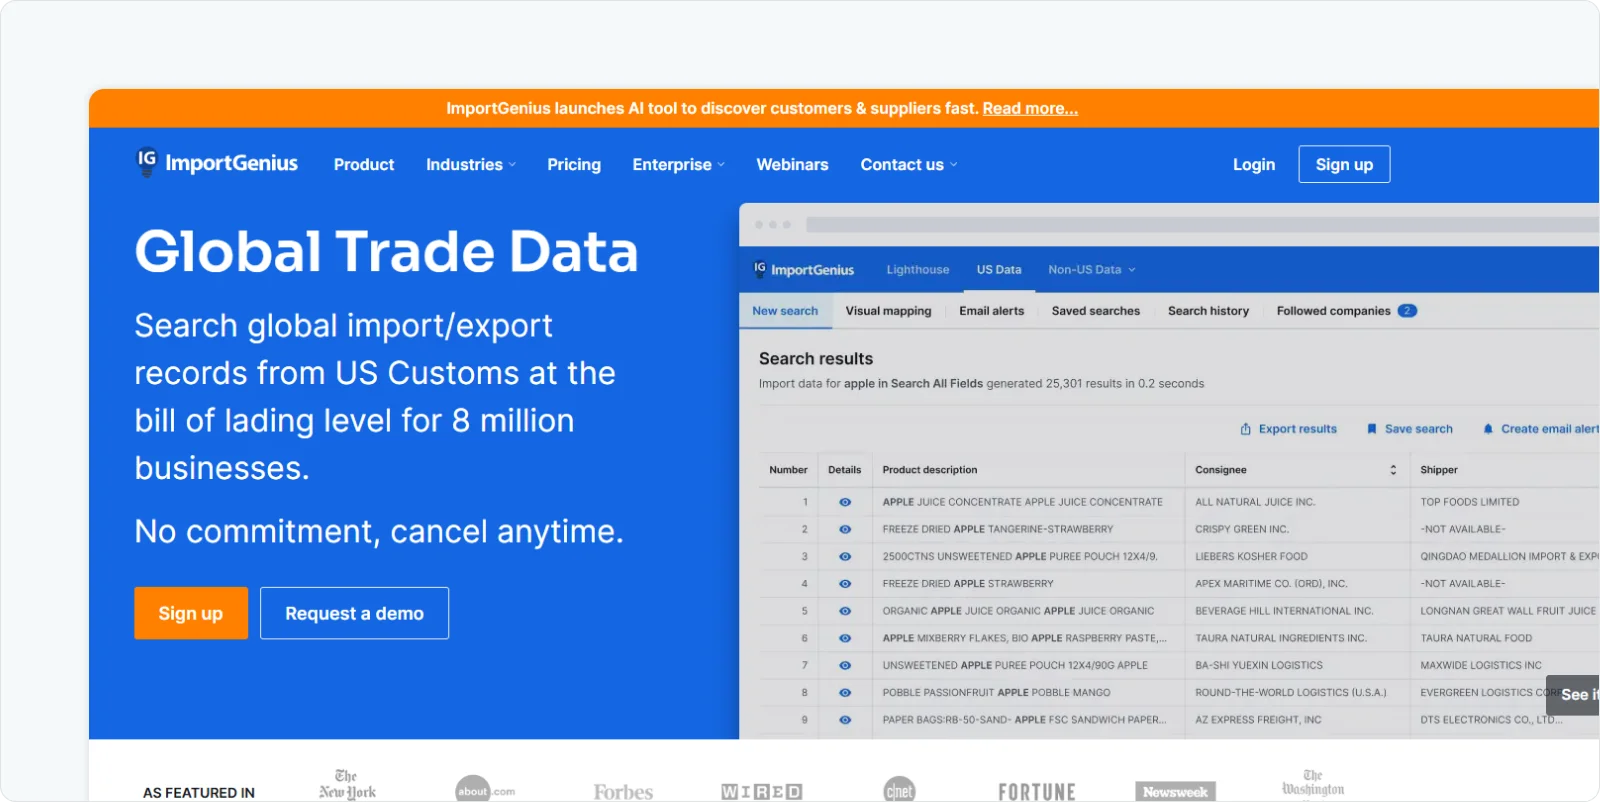The height and width of the screenshot is (802, 1600).
Task: Open the Product menu item
Action: coord(364,165)
